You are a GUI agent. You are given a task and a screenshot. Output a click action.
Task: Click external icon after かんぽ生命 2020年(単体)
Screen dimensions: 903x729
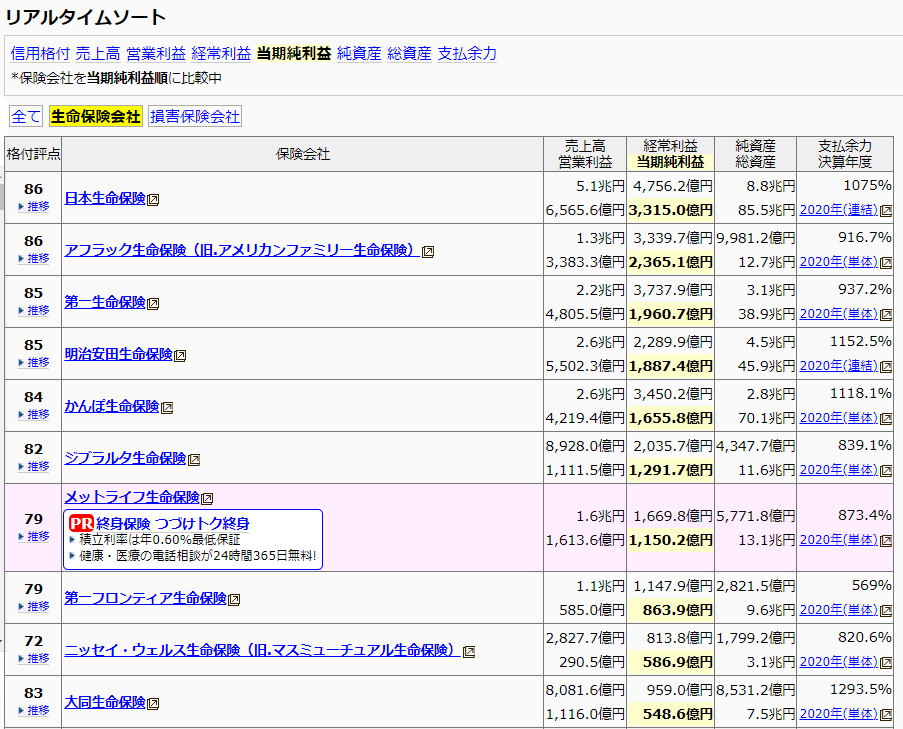click(886, 419)
